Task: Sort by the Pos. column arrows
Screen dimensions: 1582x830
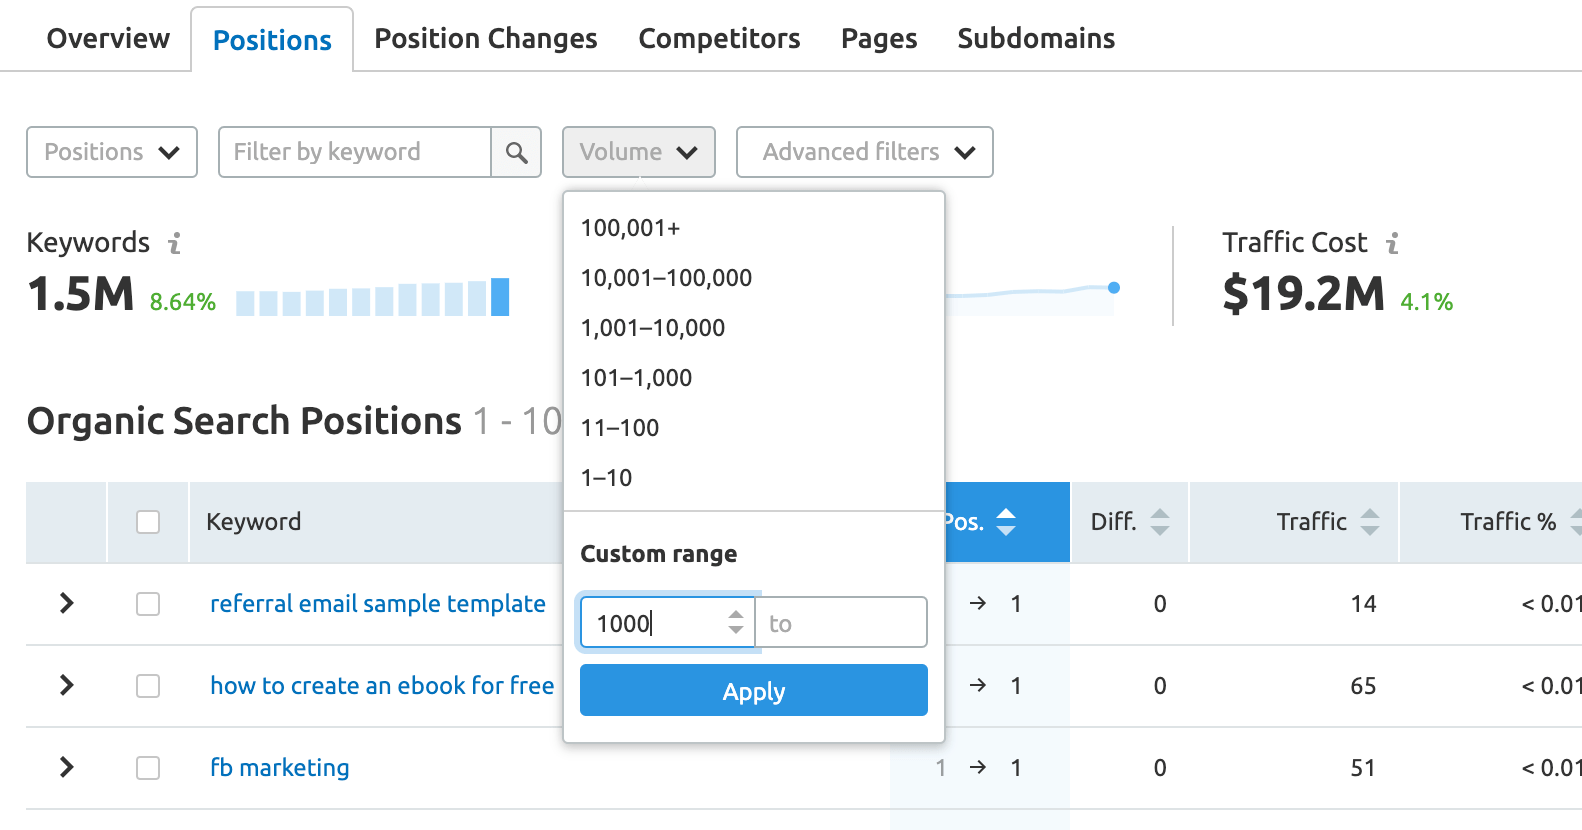Action: coord(1006,522)
